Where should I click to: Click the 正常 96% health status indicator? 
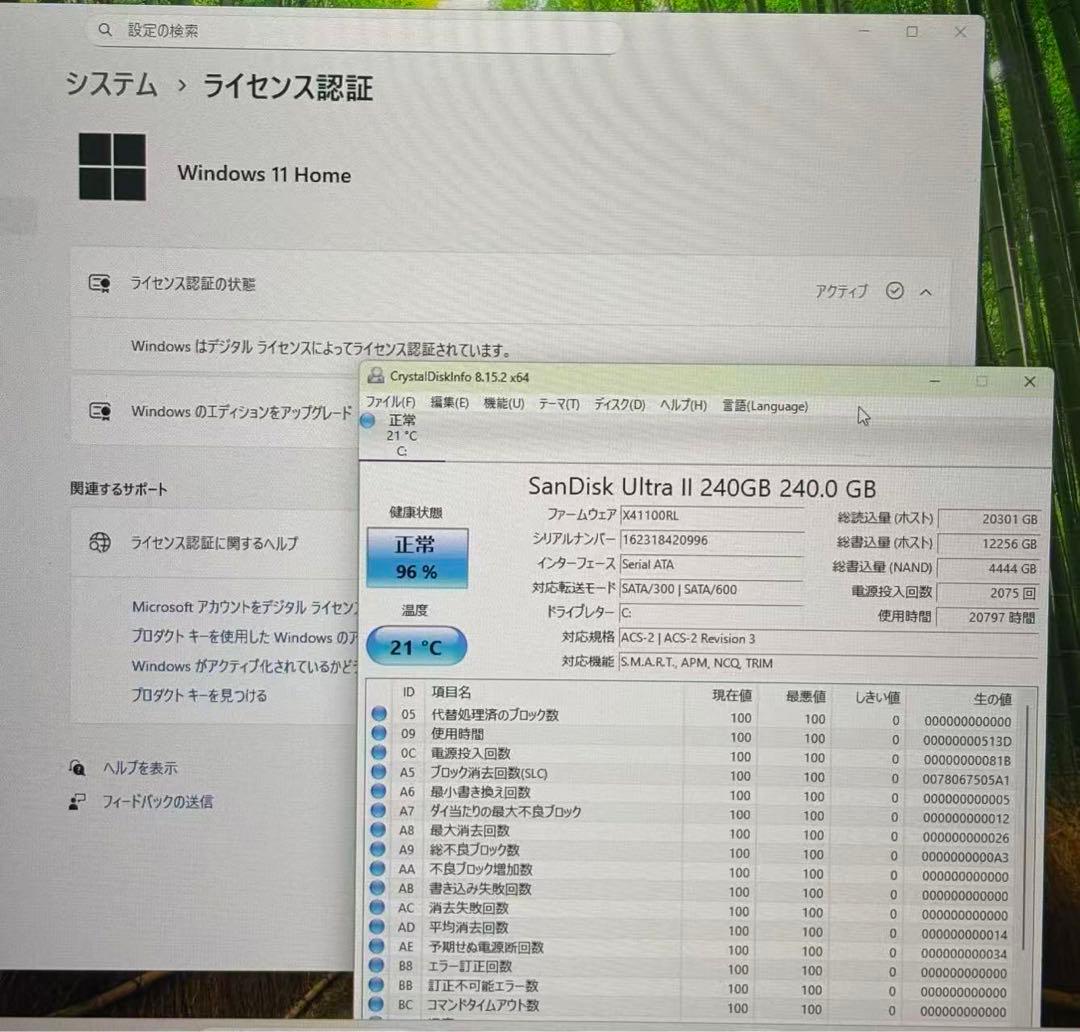(416, 555)
